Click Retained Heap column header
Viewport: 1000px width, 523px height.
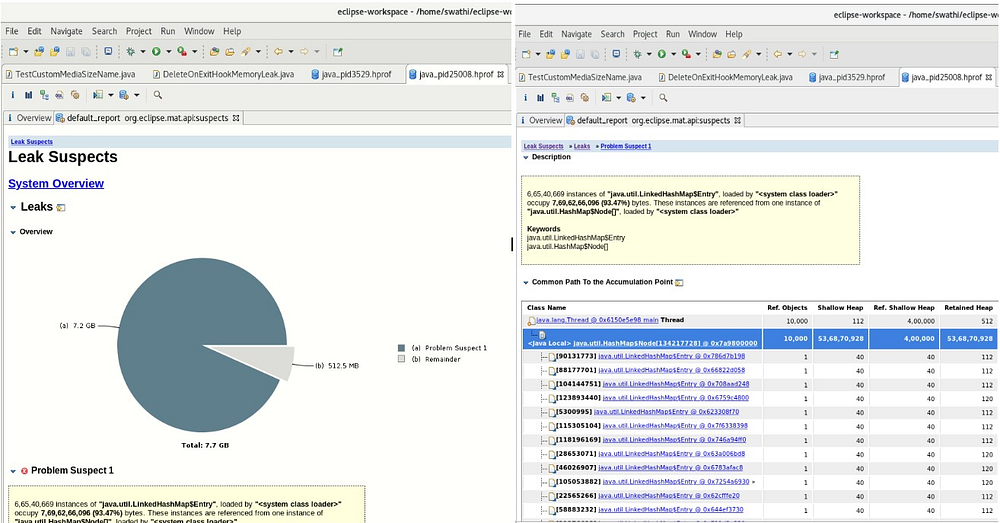(x=968, y=307)
